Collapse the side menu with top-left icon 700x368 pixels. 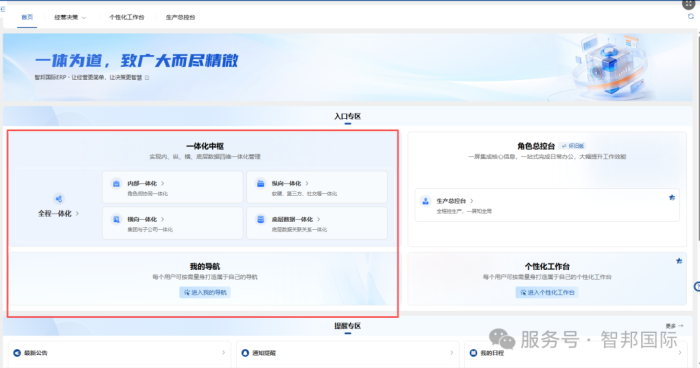(x=2, y=9)
